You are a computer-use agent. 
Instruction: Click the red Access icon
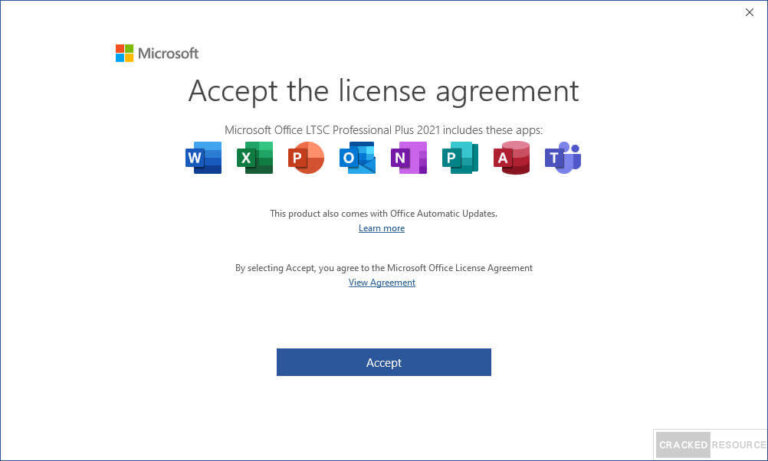point(511,158)
